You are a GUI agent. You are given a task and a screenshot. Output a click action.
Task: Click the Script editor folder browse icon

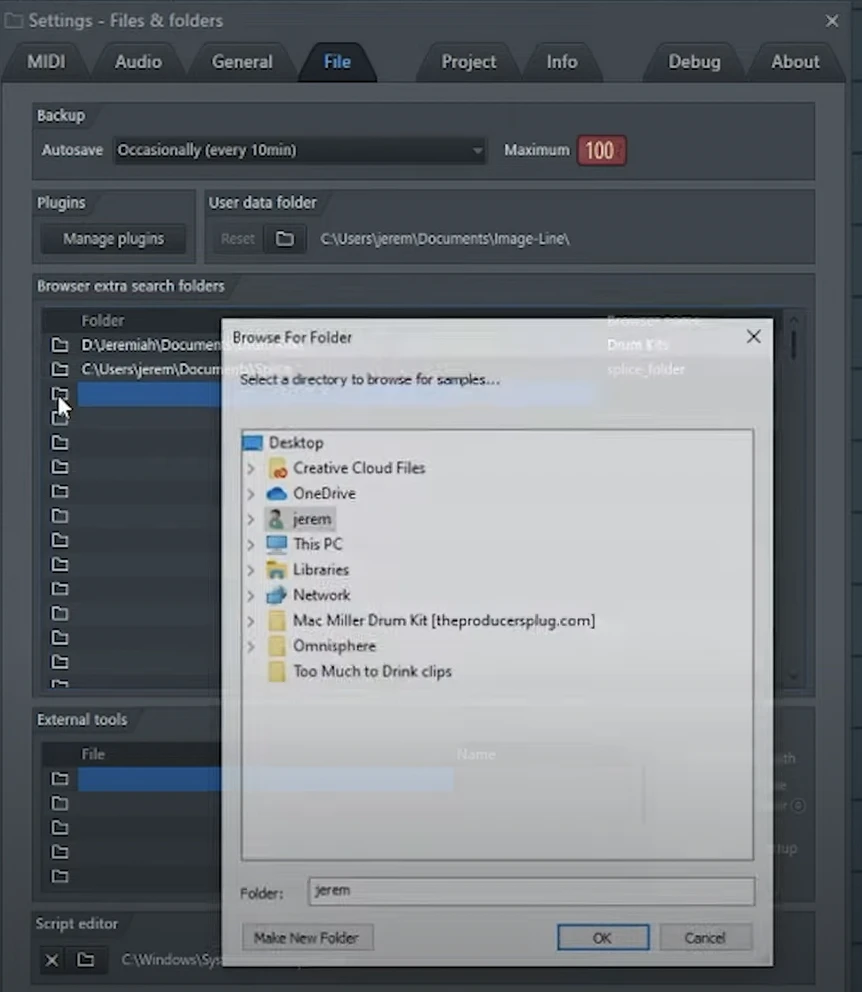pos(86,960)
